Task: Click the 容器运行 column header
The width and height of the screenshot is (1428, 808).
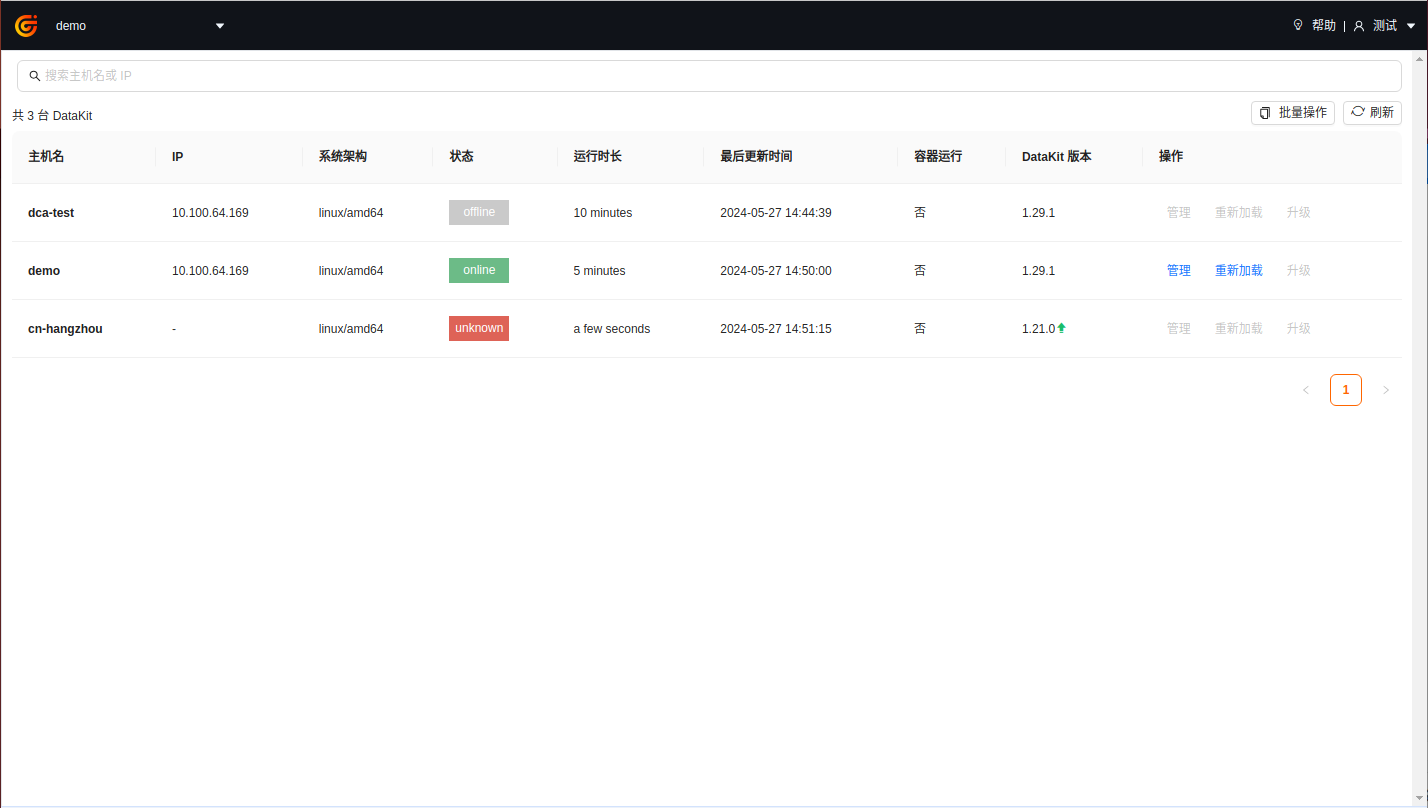Action: 938,157
